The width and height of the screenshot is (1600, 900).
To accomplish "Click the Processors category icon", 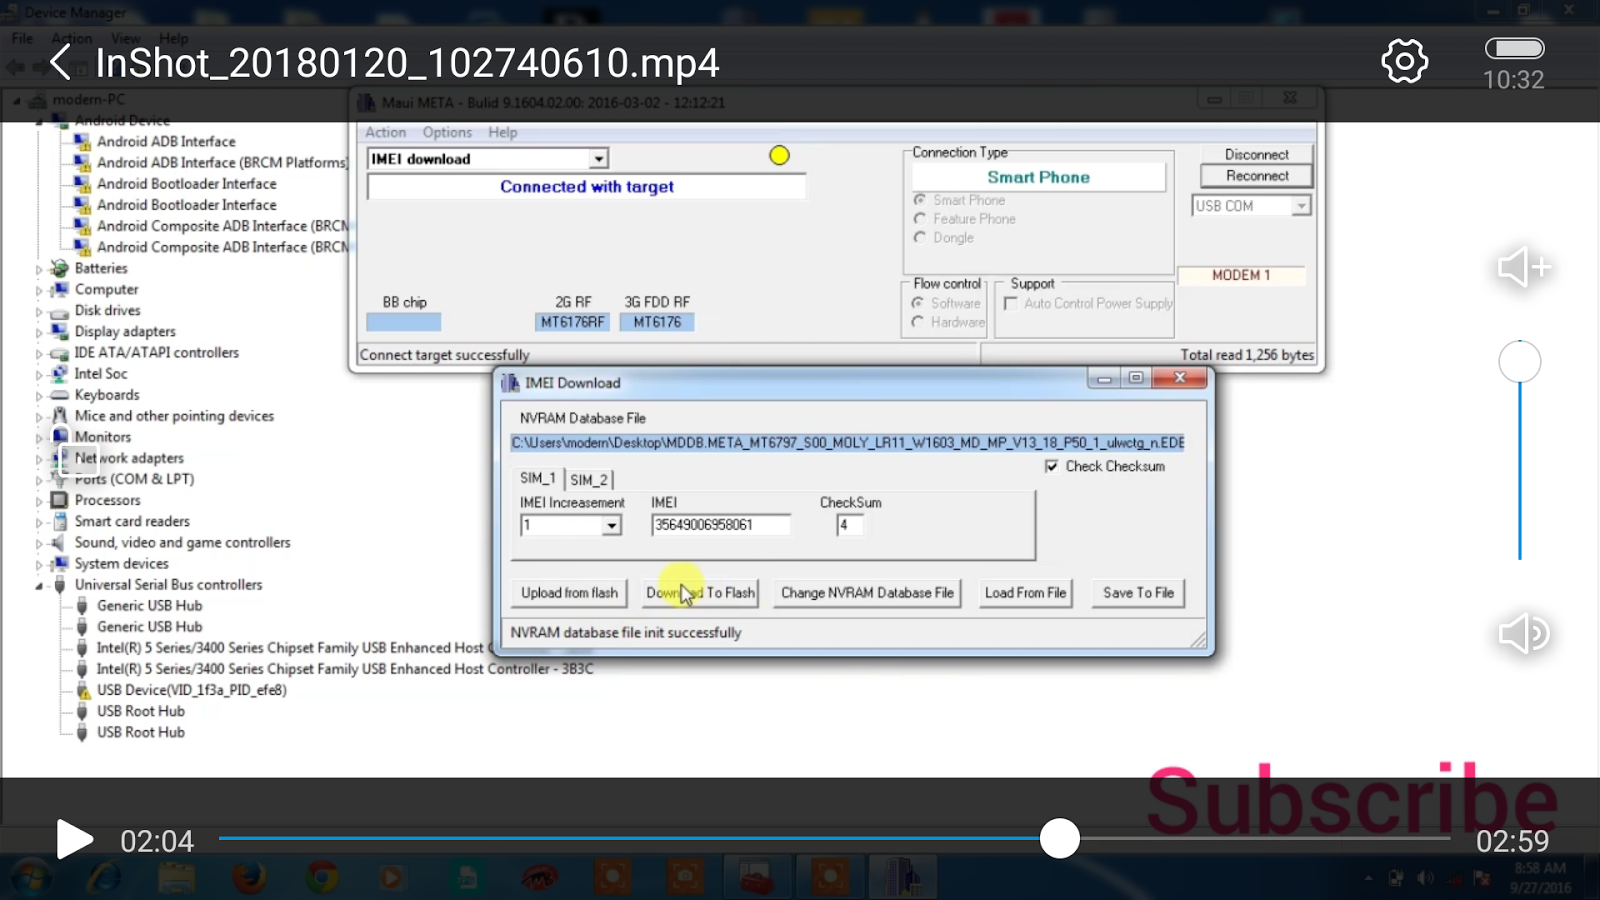I will (60, 500).
